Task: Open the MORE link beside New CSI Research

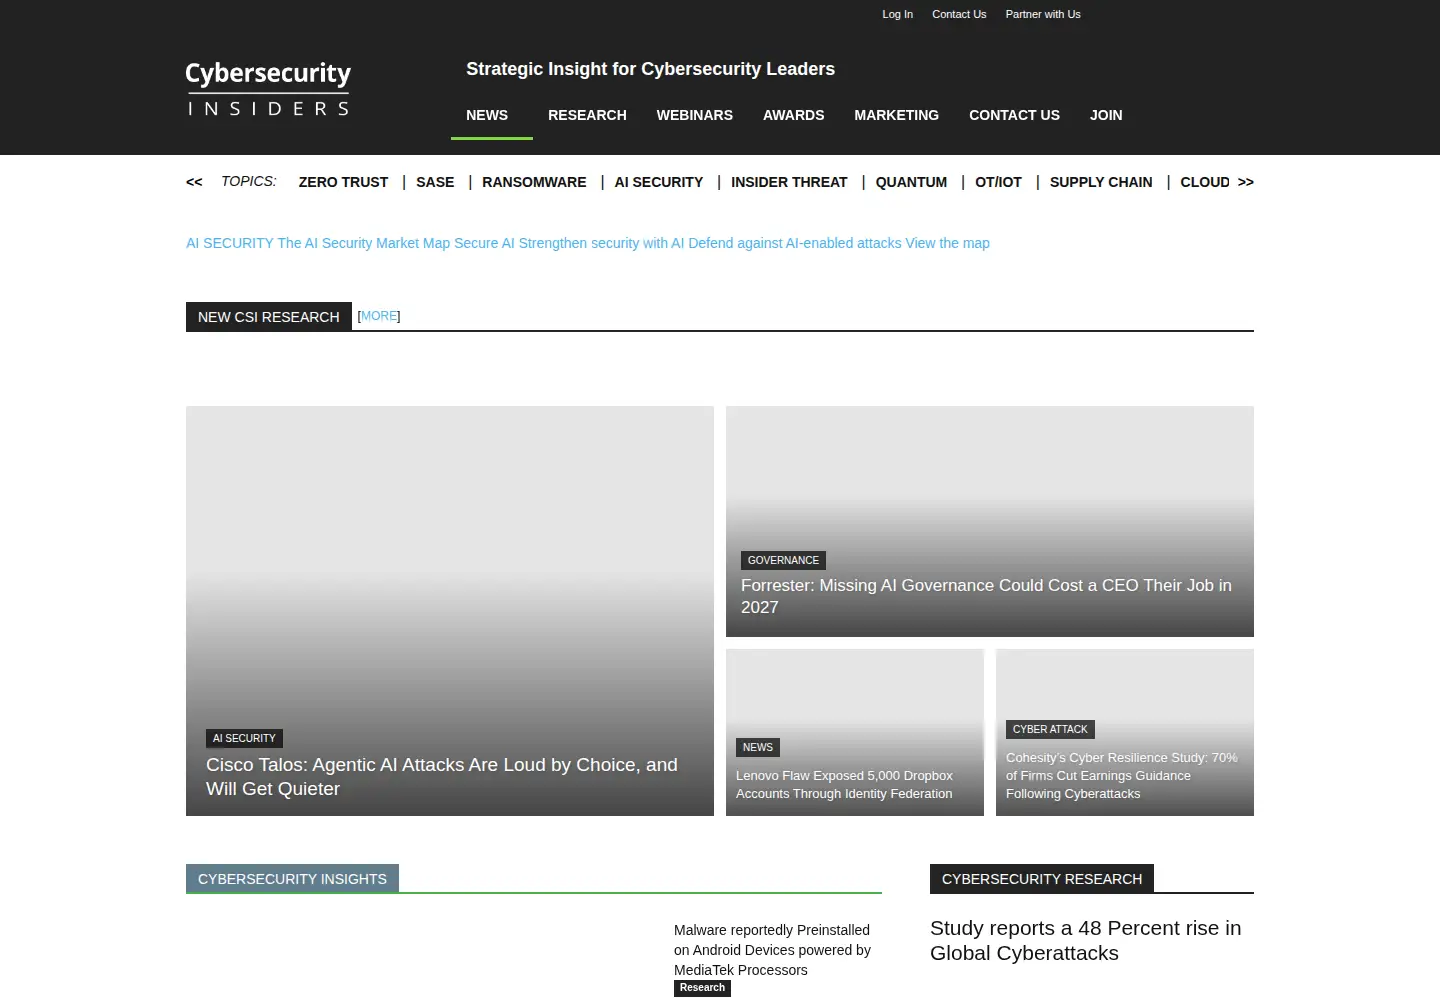Action: tap(379, 316)
